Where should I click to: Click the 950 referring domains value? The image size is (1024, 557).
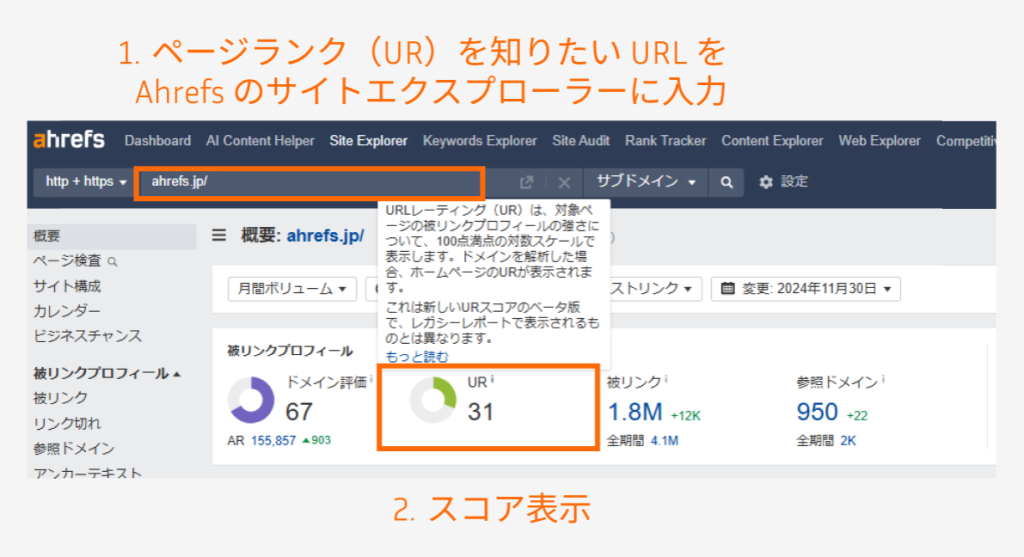coord(817,412)
